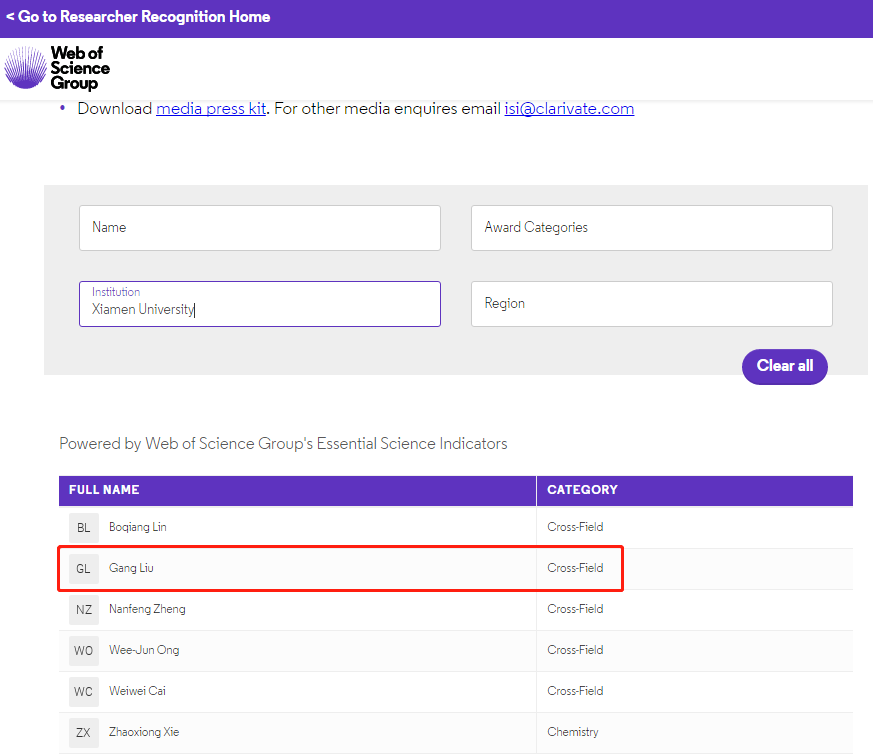Open the Award Categories dropdown field
This screenshot has width=873, height=756.
pos(651,228)
